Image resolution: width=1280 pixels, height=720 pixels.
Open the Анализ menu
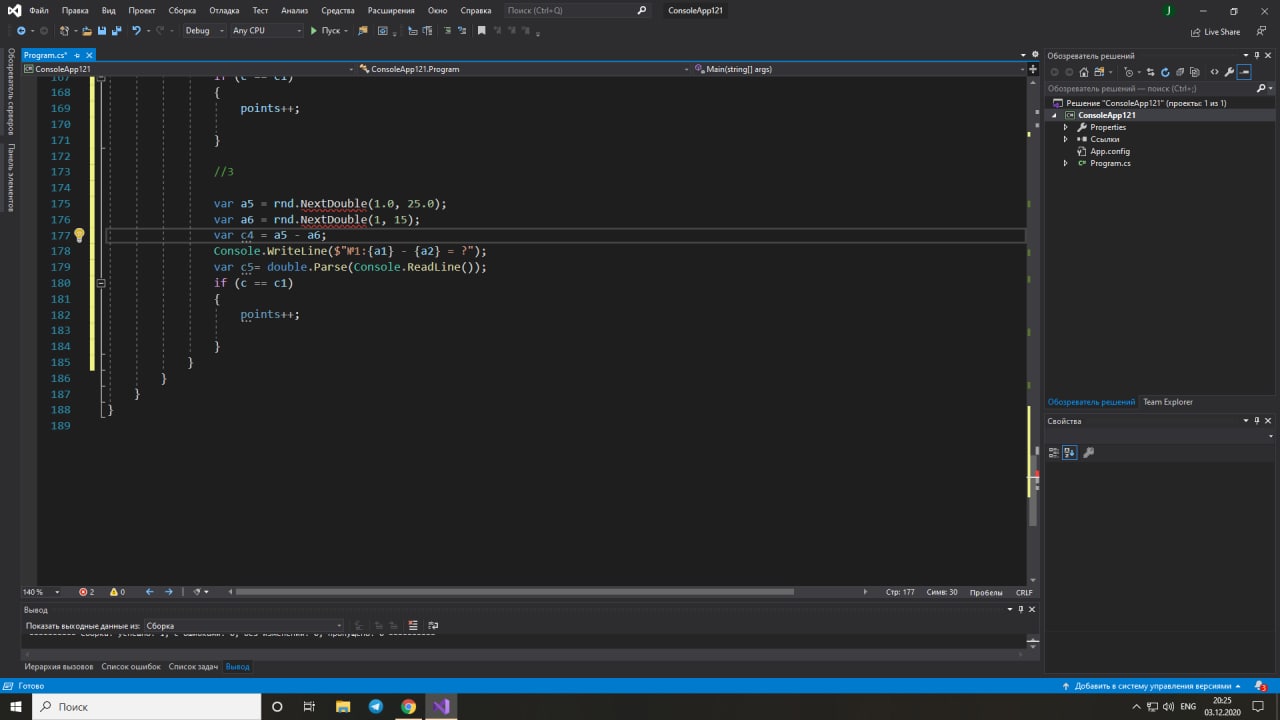coord(294,10)
